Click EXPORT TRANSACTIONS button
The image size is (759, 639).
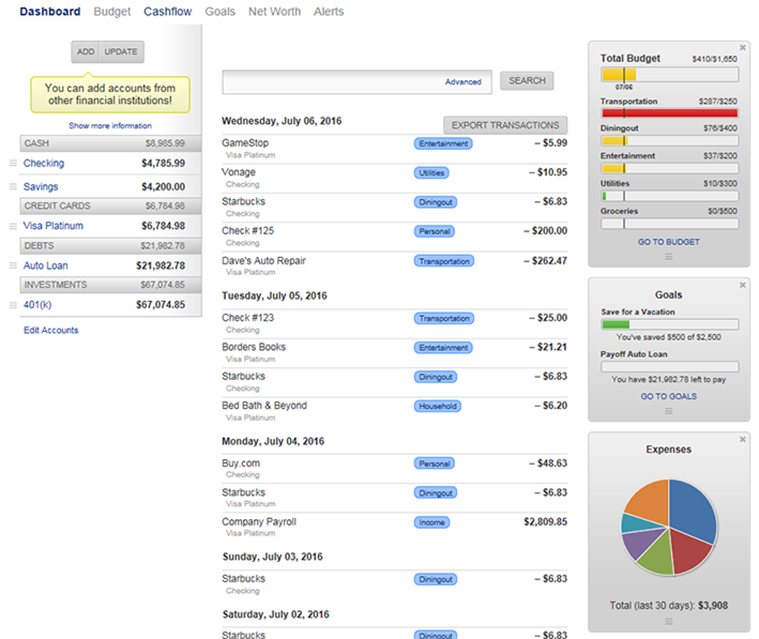click(505, 125)
